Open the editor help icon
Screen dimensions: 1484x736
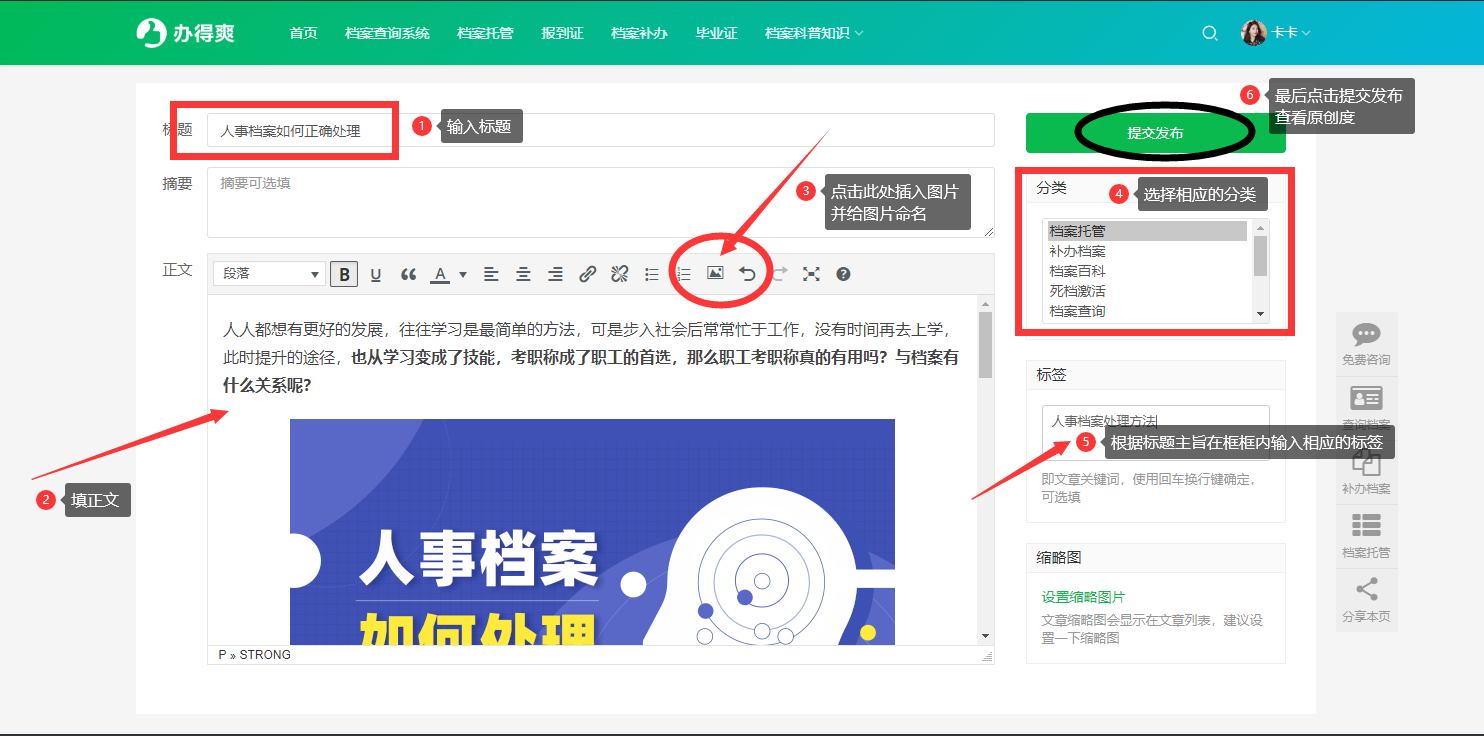pos(843,274)
